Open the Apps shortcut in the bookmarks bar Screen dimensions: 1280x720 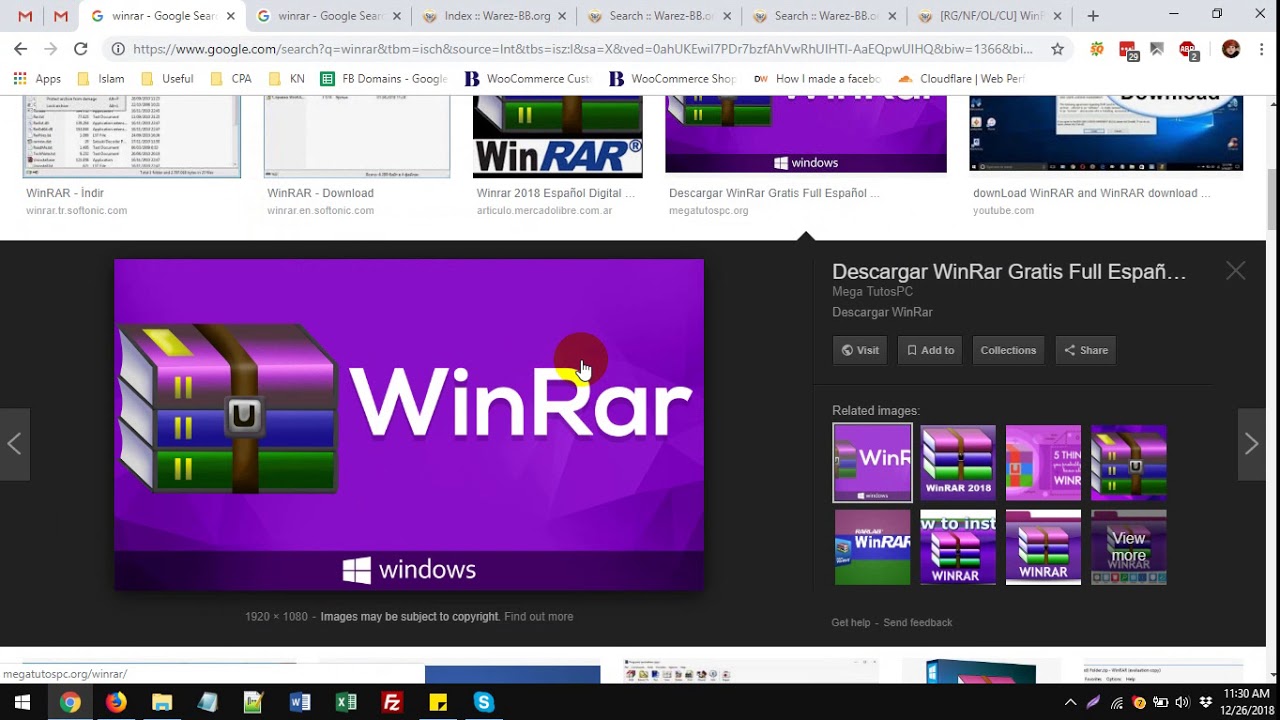tap(37, 79)
